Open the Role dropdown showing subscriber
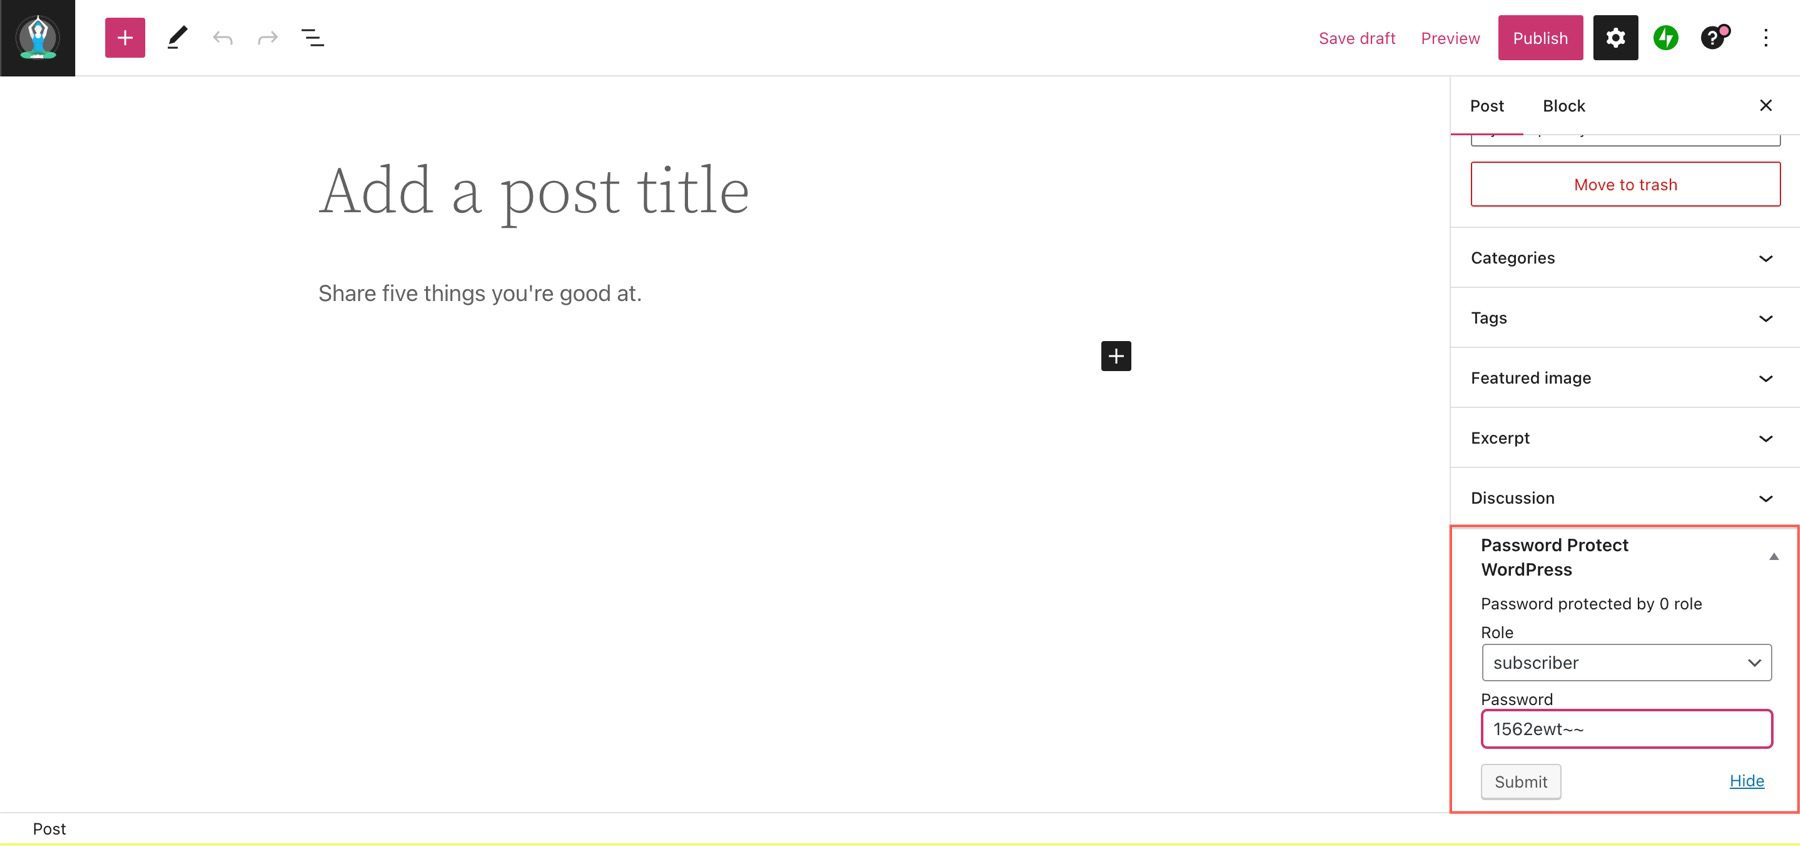Screen dimensions: 1800x846 (x=1625, y=662)
